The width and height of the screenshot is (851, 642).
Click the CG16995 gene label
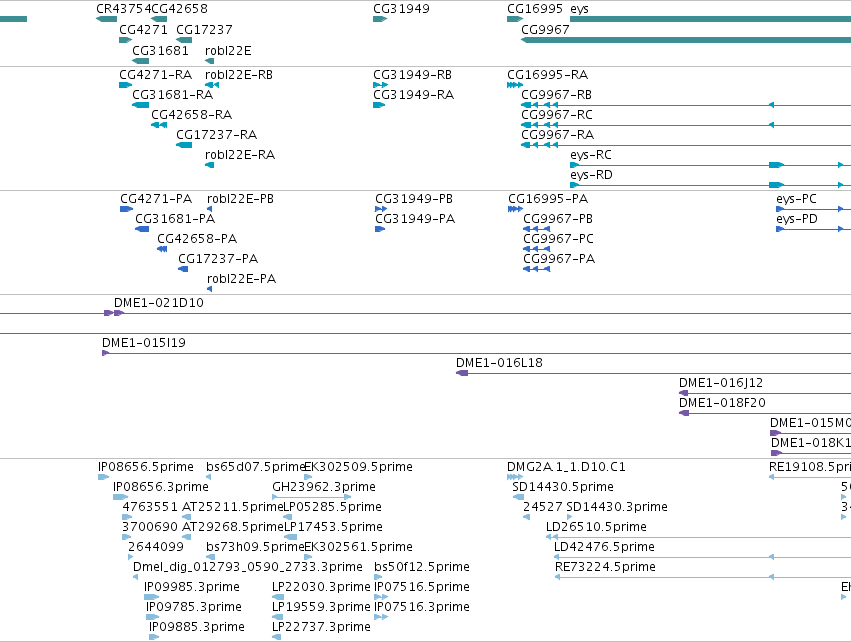[x=535, y=9]
